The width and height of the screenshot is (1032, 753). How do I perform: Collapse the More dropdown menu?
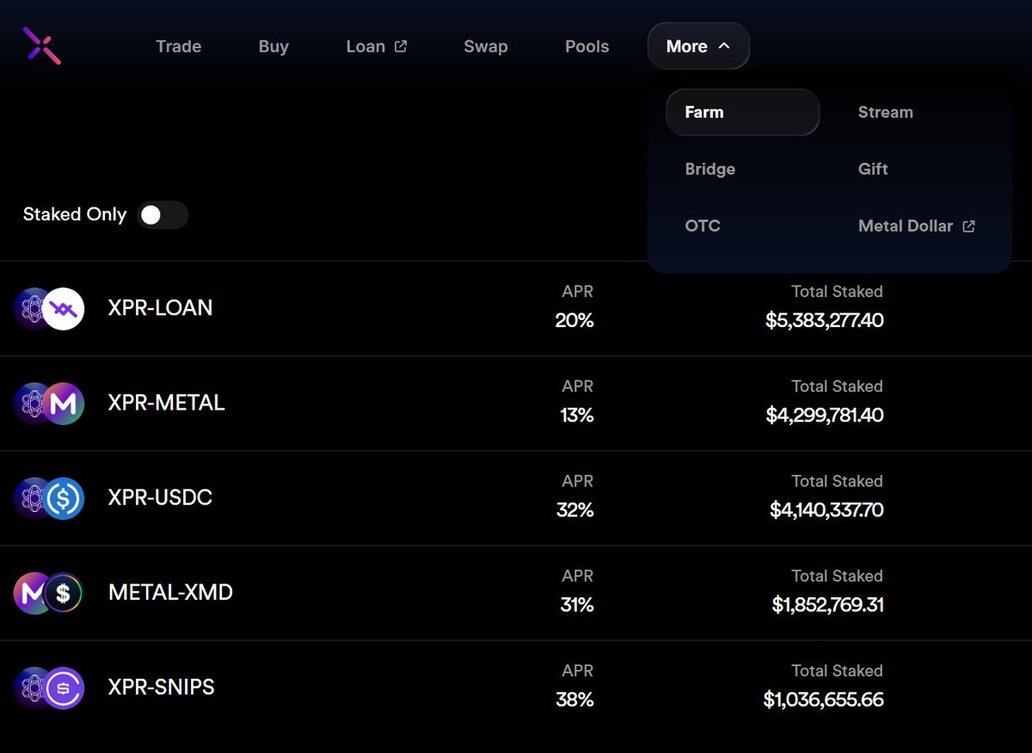(697, 46)
